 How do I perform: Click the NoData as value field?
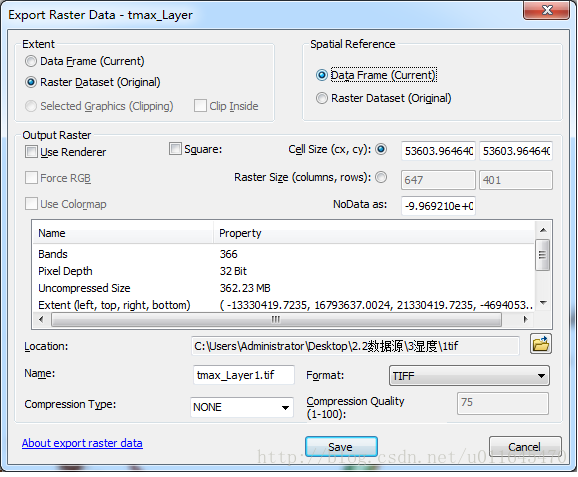tap(438, 206)
